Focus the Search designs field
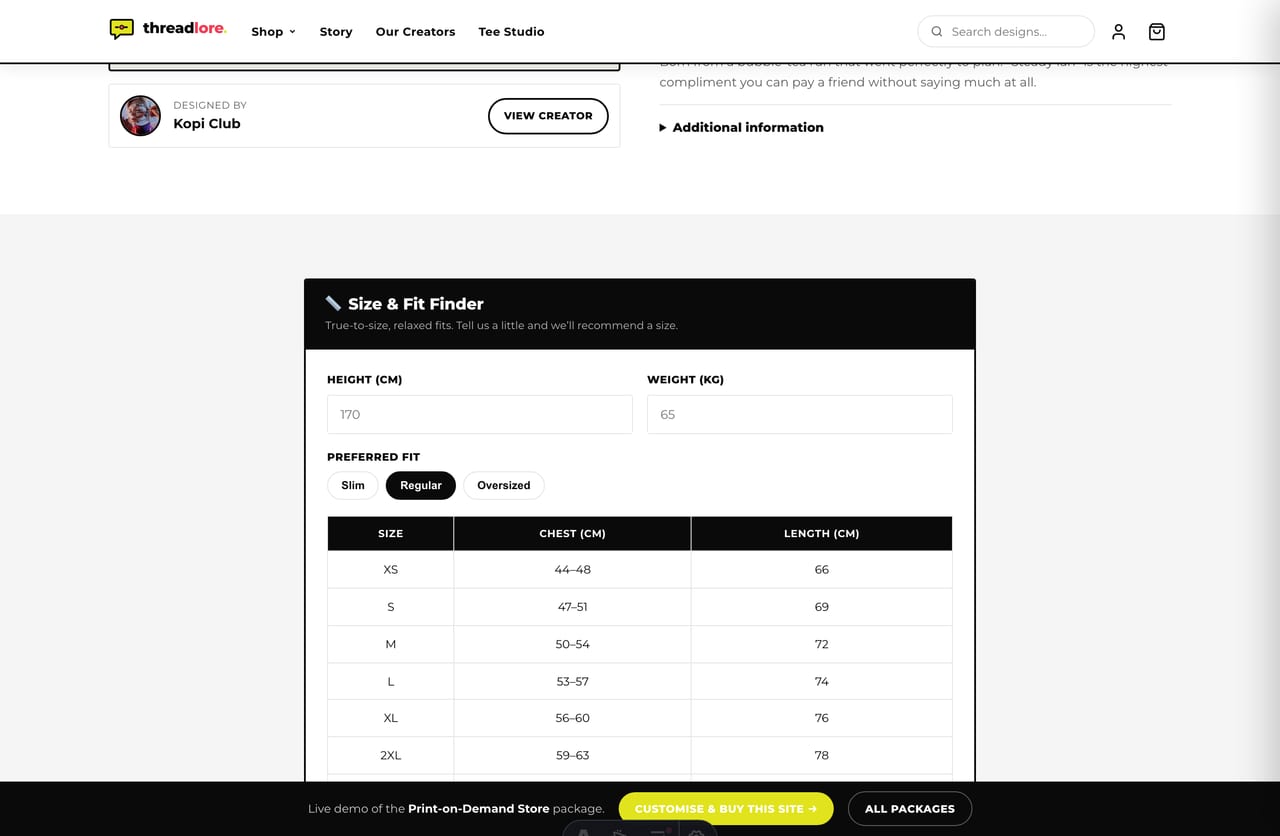Viewport: 1280px width, 836px height. pyautogui.click(x=1006, y=31)
